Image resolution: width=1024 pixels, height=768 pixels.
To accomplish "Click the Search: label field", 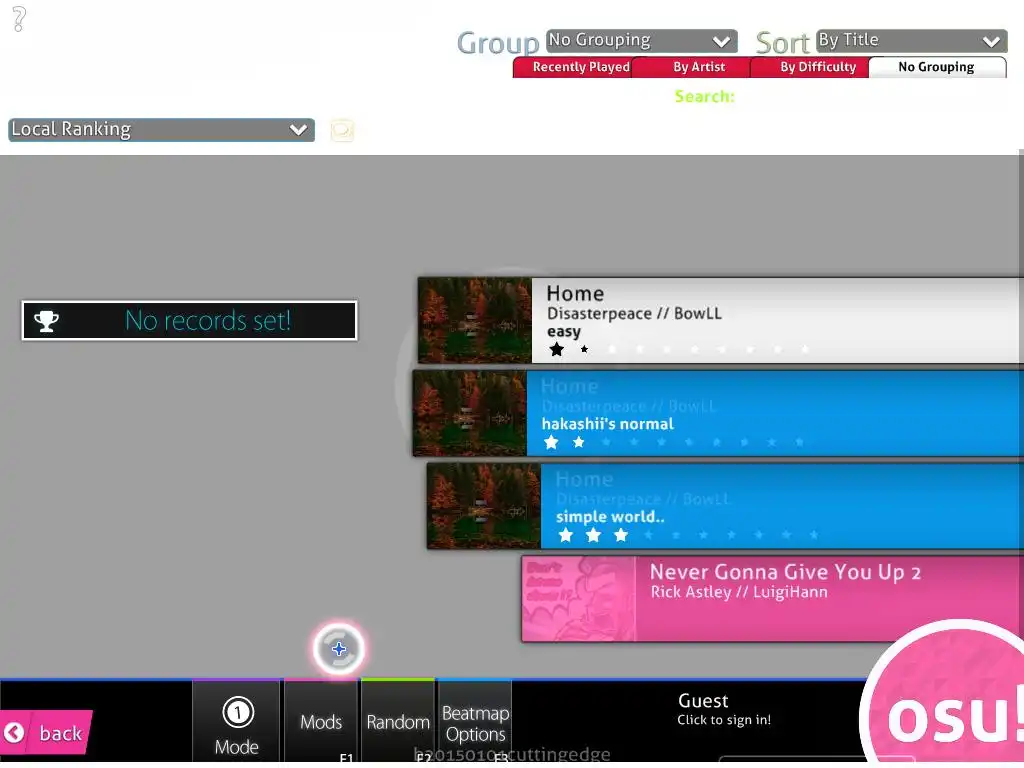I will 704,97.
